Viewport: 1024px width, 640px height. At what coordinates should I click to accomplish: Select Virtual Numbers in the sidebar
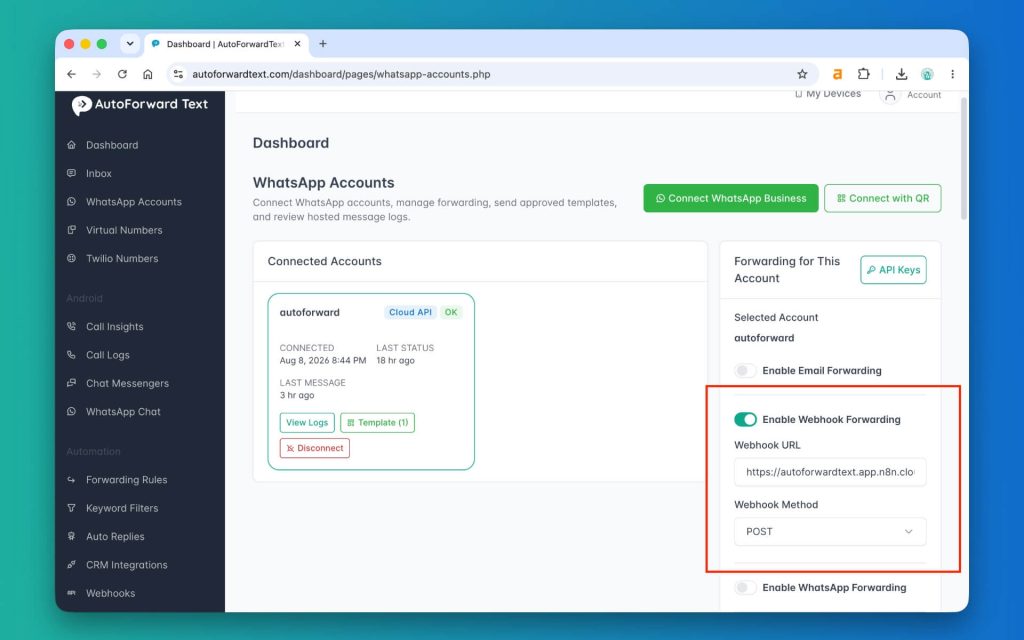(x=124, y=230)
